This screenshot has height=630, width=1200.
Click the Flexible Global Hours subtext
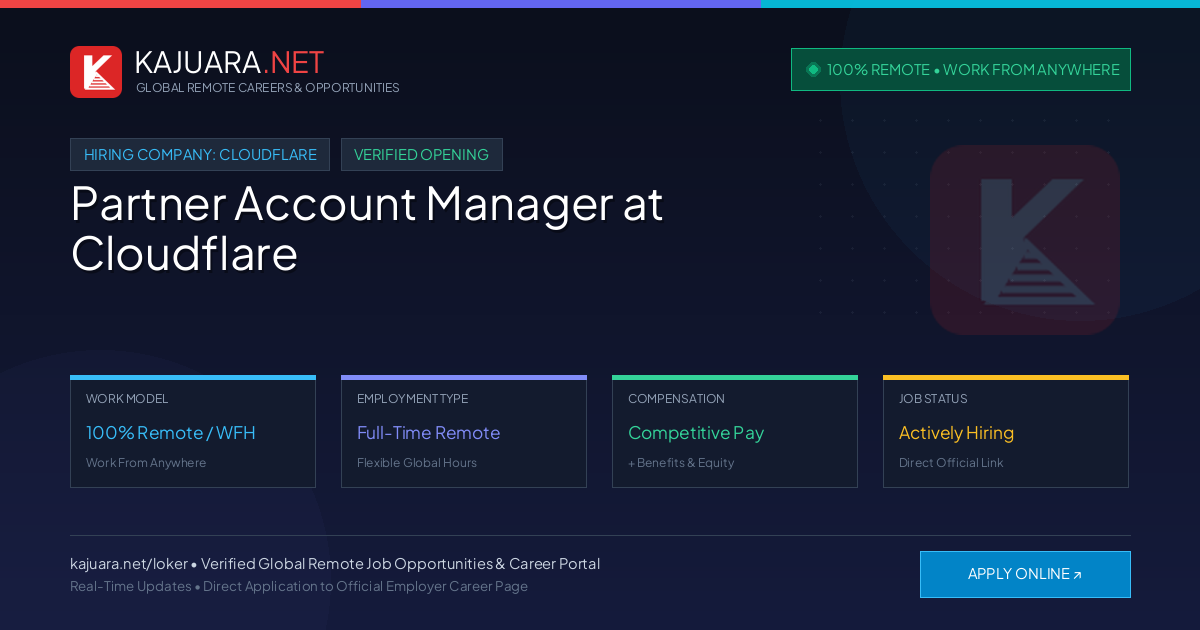tap(417, 463)
